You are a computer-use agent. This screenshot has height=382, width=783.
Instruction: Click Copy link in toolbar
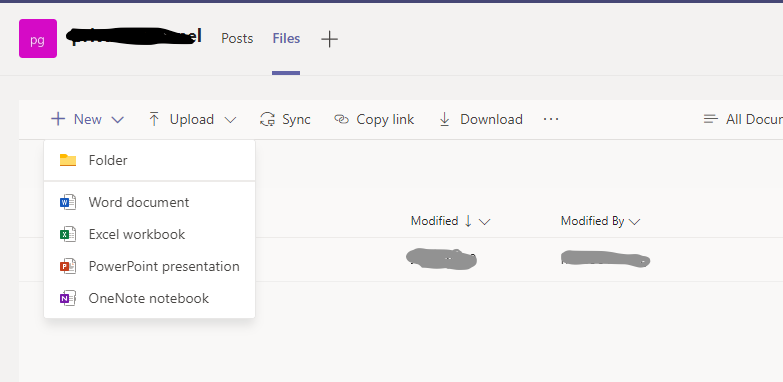coord(374,119)
